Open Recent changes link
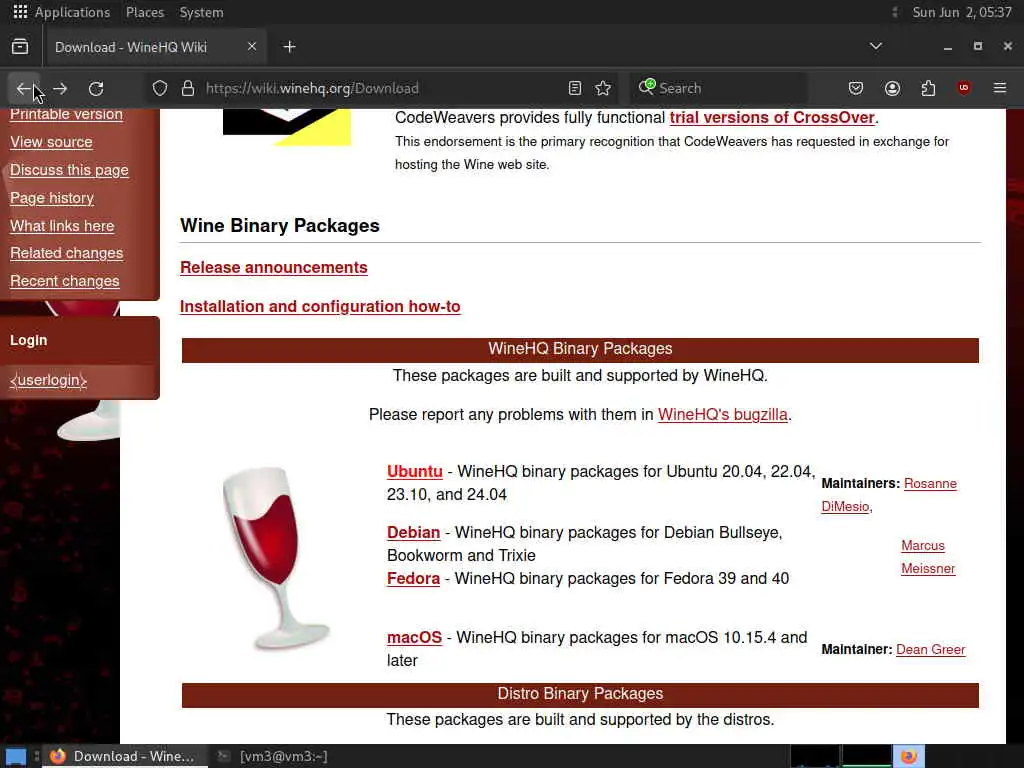 (x=65, y=281)
